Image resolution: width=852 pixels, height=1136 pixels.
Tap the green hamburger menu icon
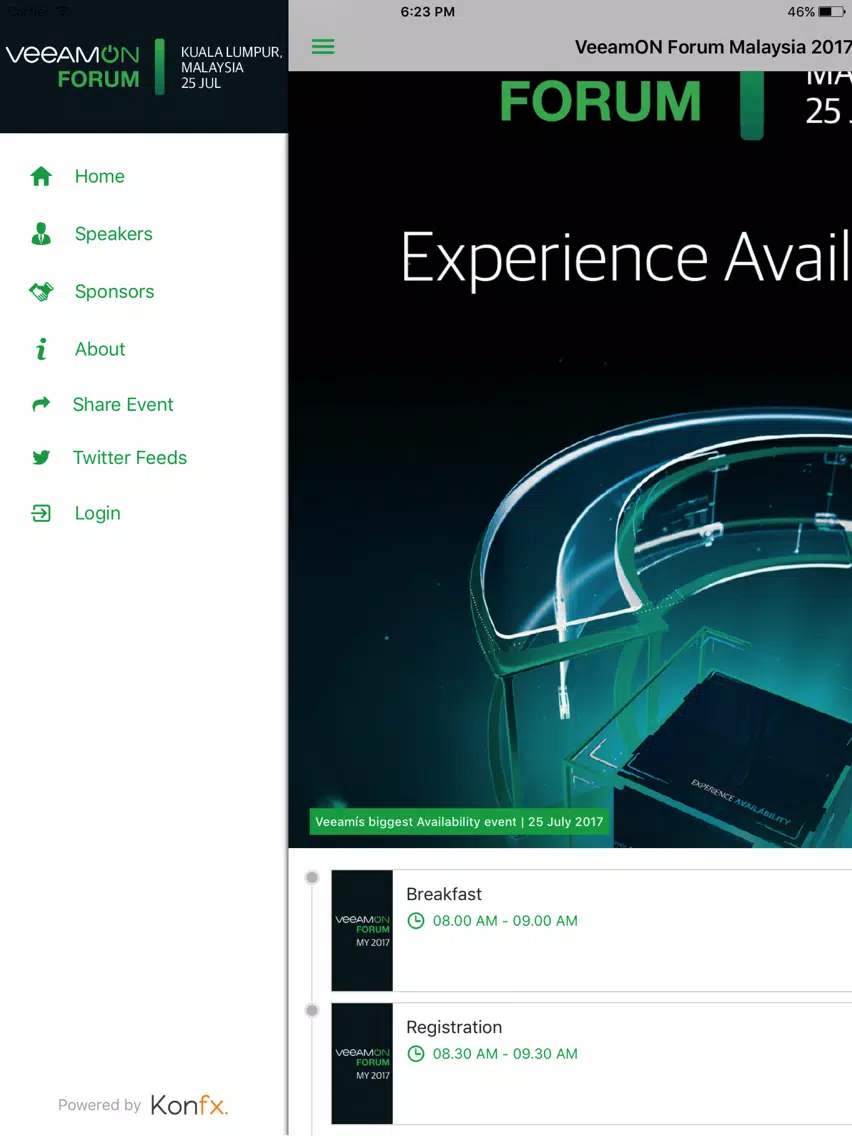tap(323, 47)
